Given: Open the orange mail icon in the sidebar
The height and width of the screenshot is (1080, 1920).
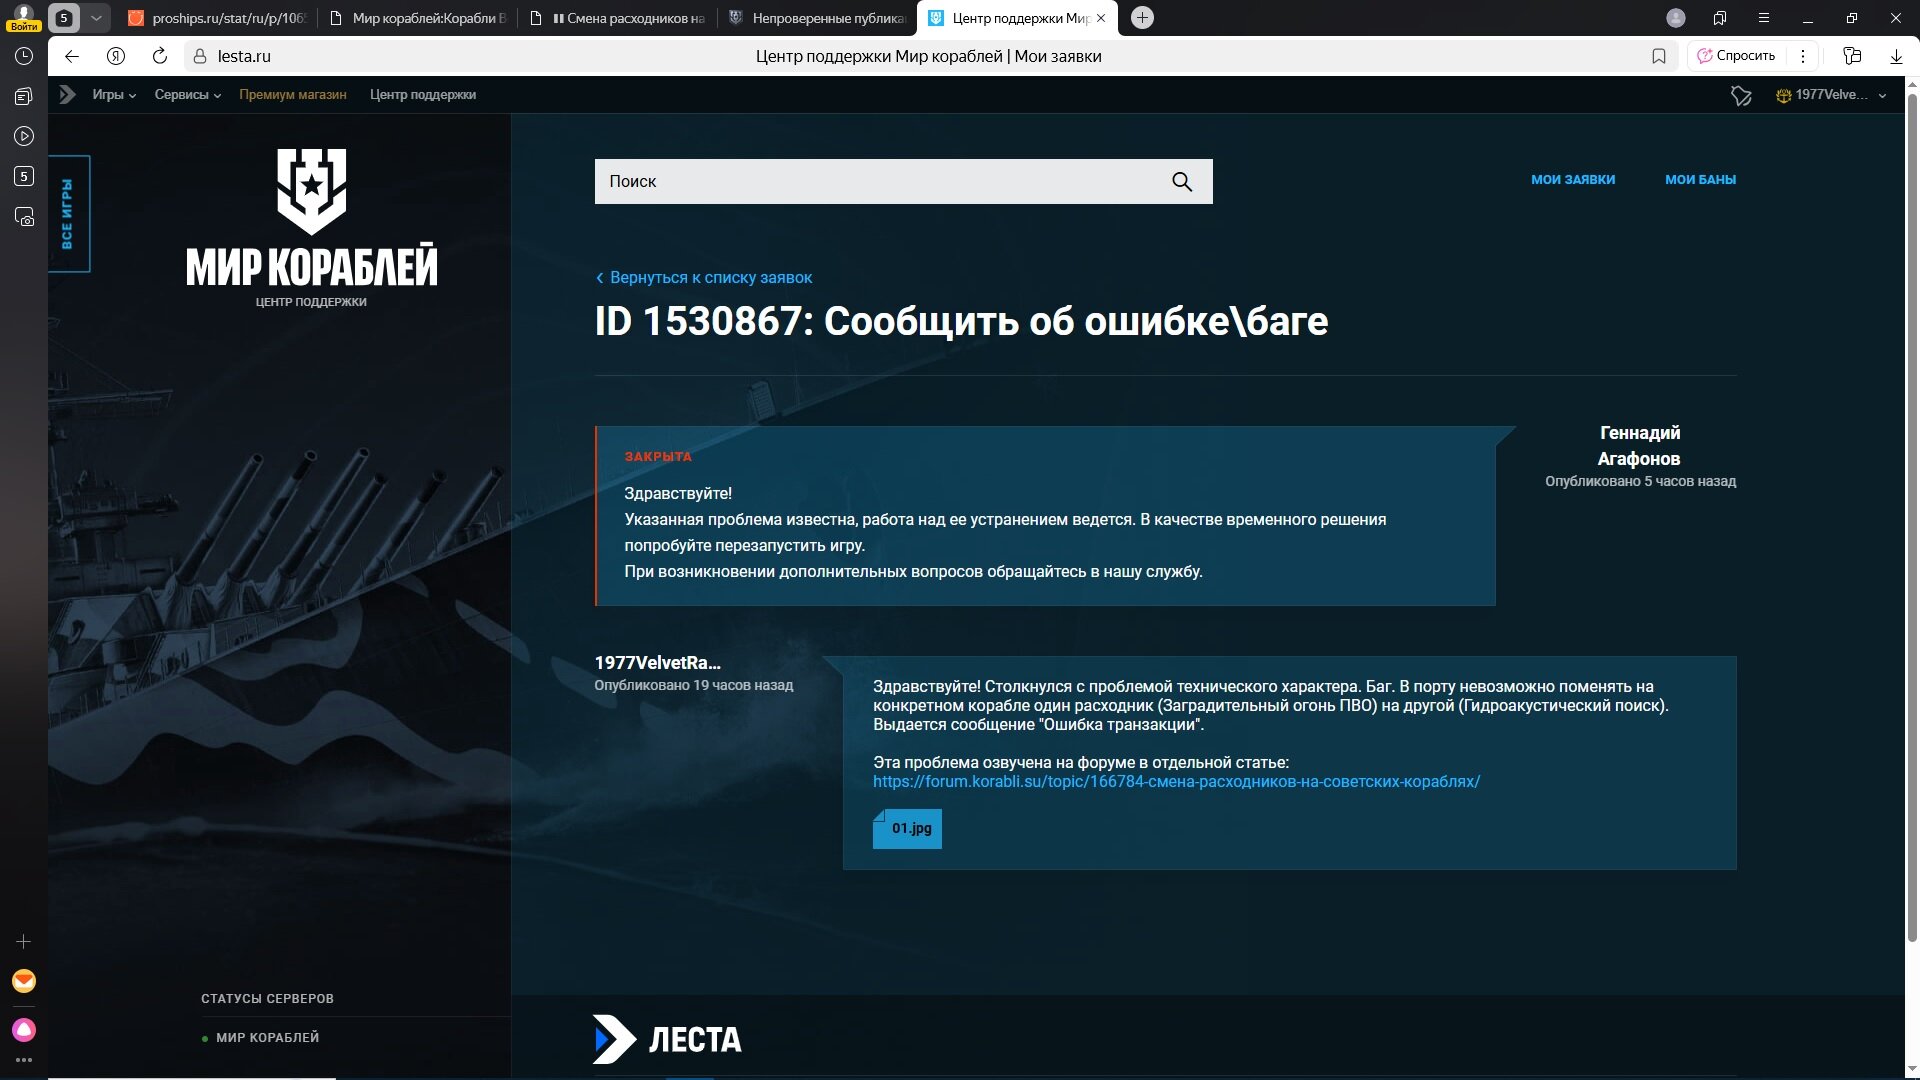Looking at the screenshot, I should pos(24,981).
